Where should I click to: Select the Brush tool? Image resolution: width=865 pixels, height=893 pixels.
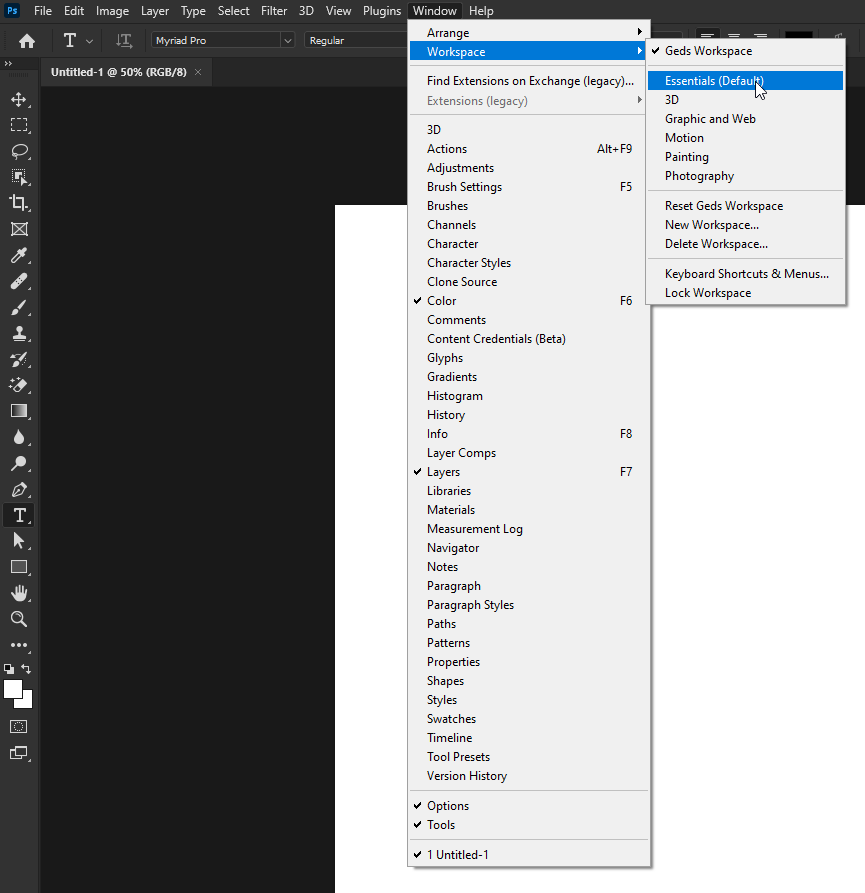19,308
